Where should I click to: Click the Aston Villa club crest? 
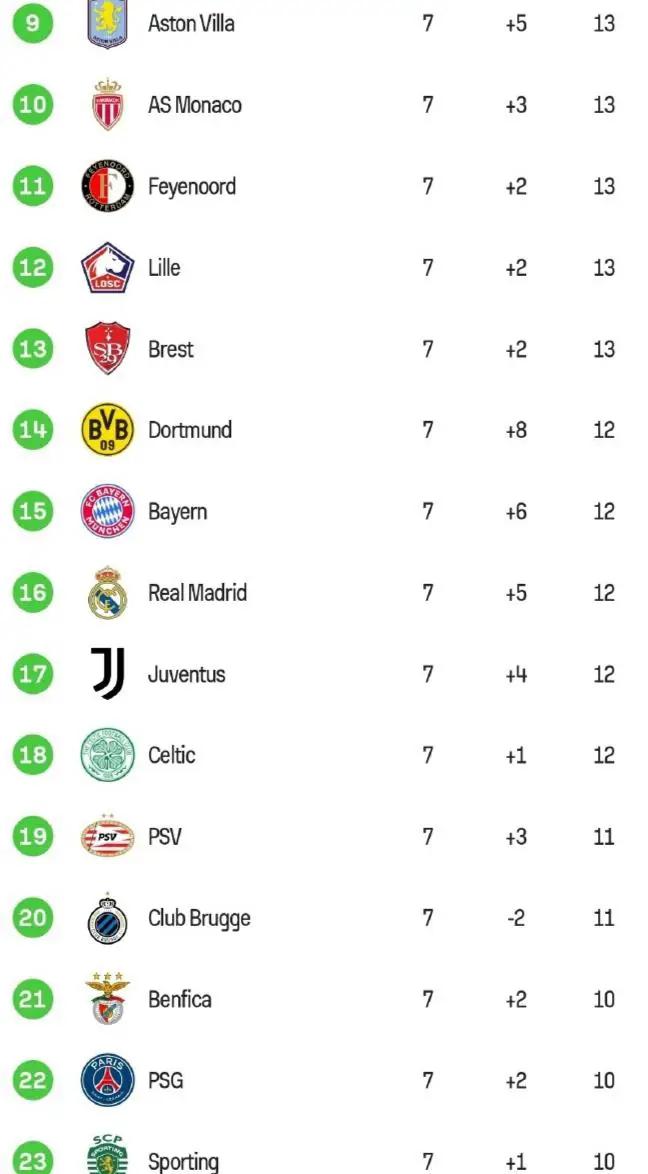[107, 24]
